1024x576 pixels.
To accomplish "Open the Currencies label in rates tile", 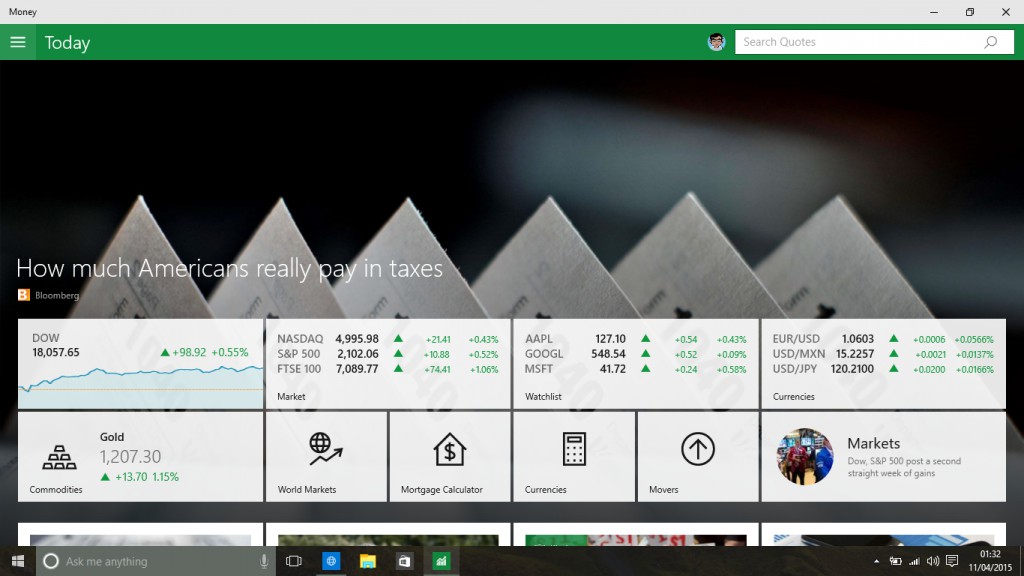I will pyautogui.click(x=793, y=396).
